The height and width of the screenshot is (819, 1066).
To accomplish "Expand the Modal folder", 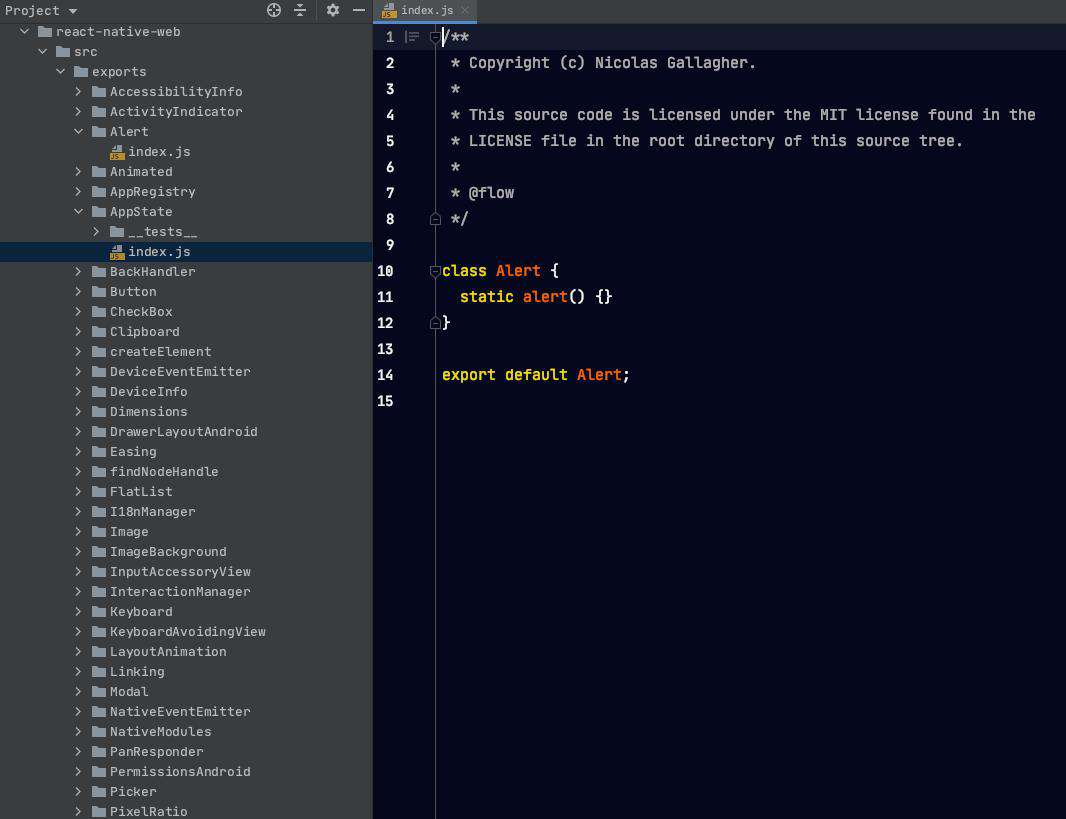I will point(78,691).
